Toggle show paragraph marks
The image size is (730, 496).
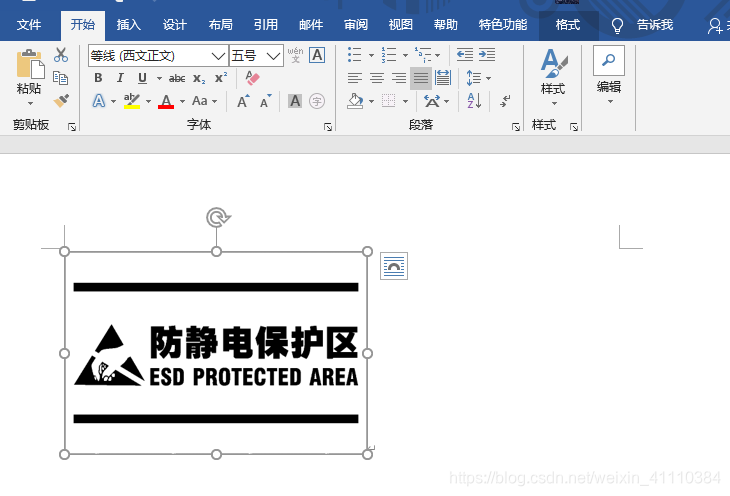[505, 101]
